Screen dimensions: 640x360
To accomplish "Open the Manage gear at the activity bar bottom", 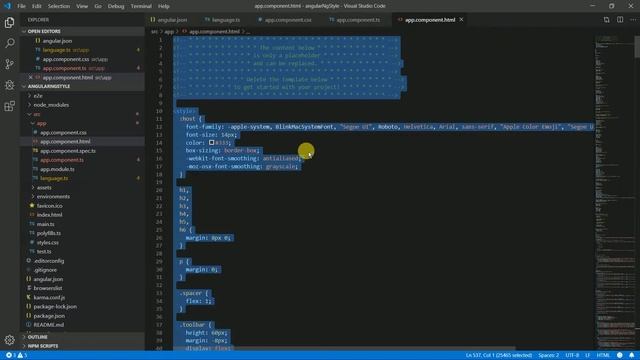I will click(x=9, y=340).
